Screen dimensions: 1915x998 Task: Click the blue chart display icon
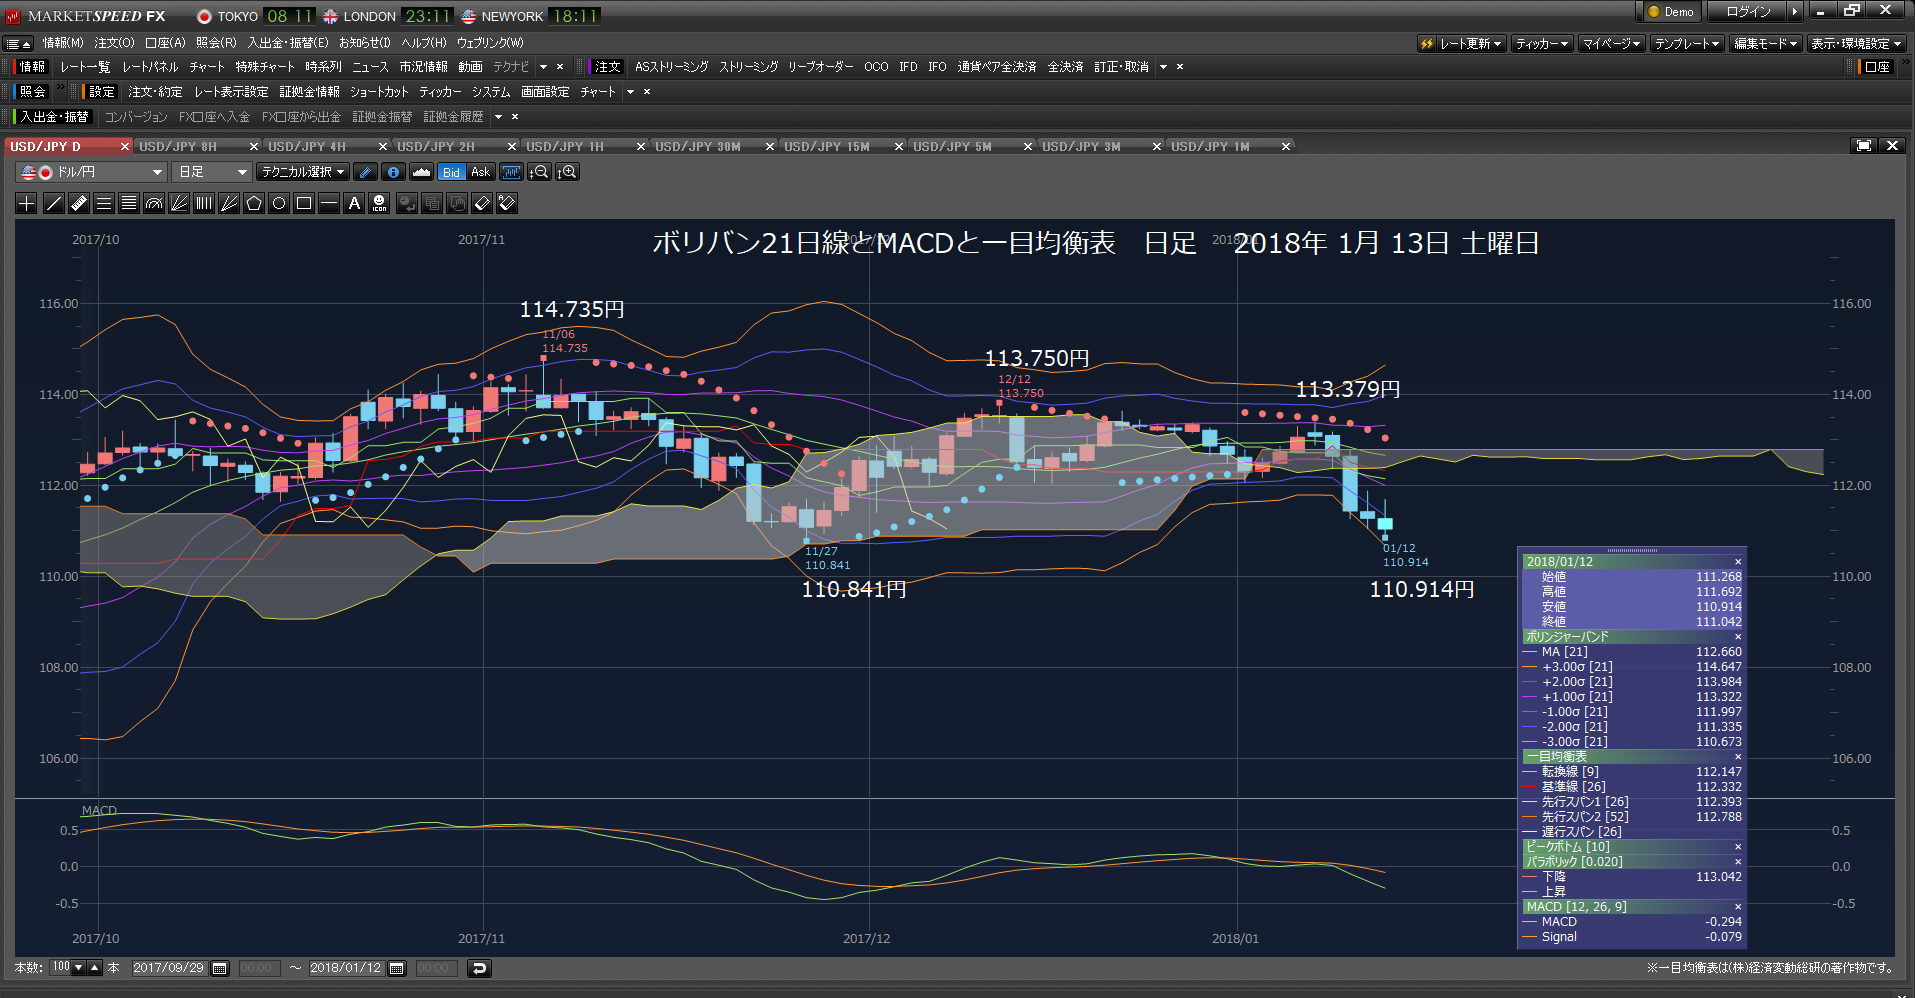click(x=511, y=172)
